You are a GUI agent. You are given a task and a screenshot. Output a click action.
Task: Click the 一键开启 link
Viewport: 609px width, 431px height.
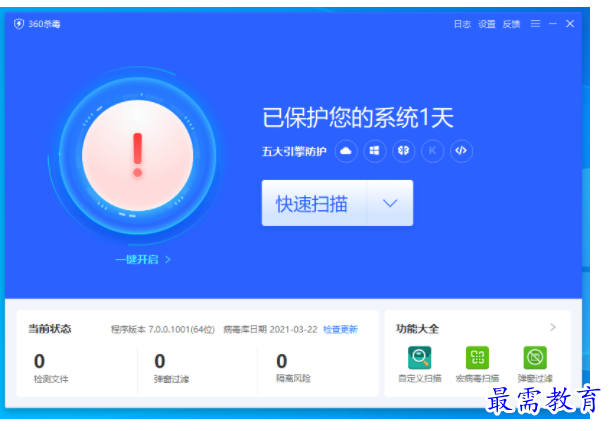[x=143, y=259]
